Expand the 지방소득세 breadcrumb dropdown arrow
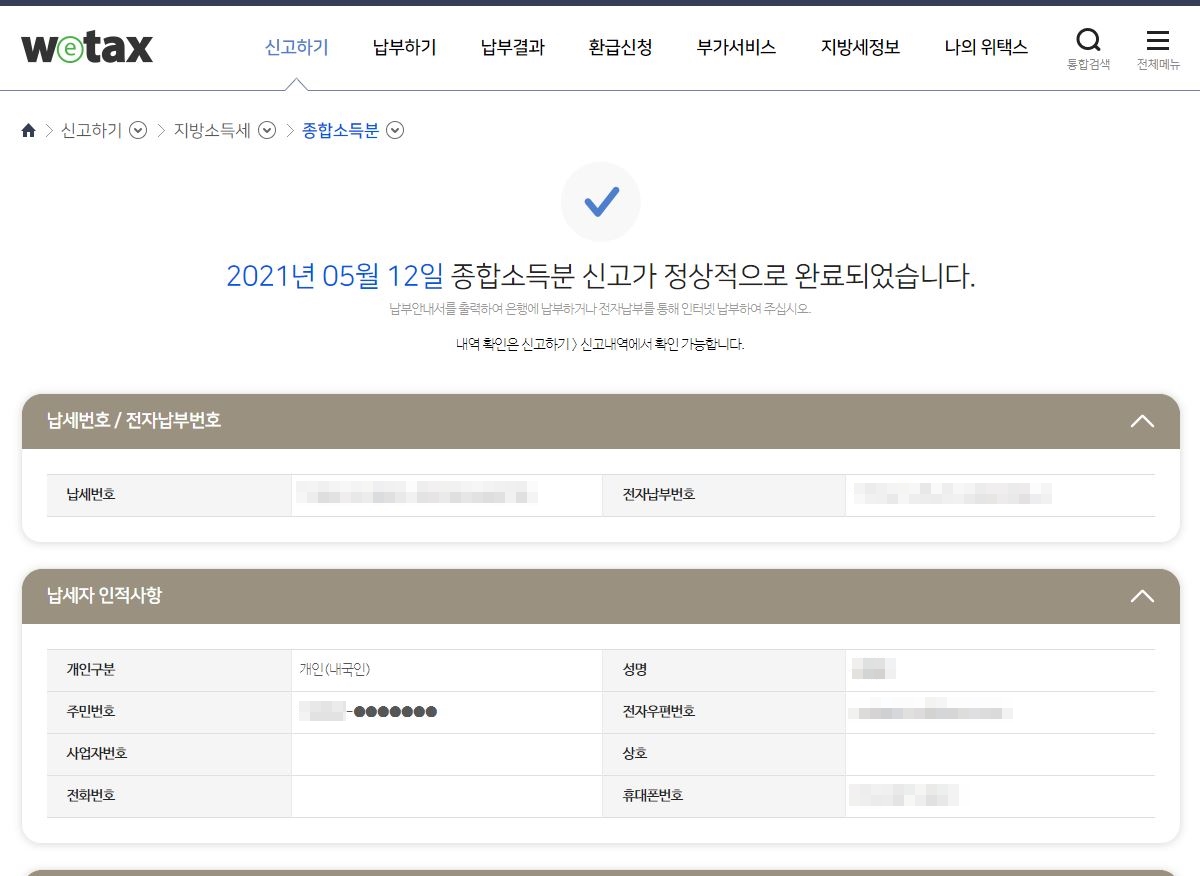The image size is (1200, 876). [x=267, y=130]
